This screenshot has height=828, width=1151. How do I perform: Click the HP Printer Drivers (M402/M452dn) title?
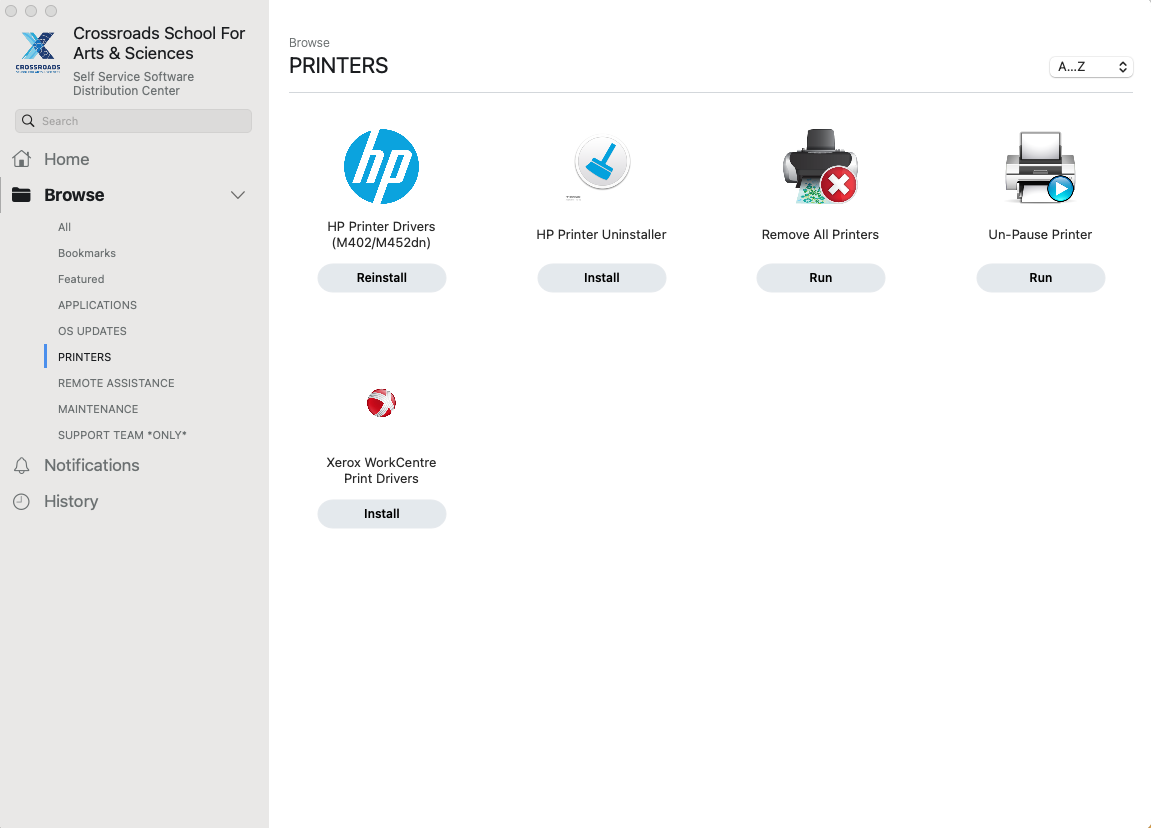coord(381,235)
